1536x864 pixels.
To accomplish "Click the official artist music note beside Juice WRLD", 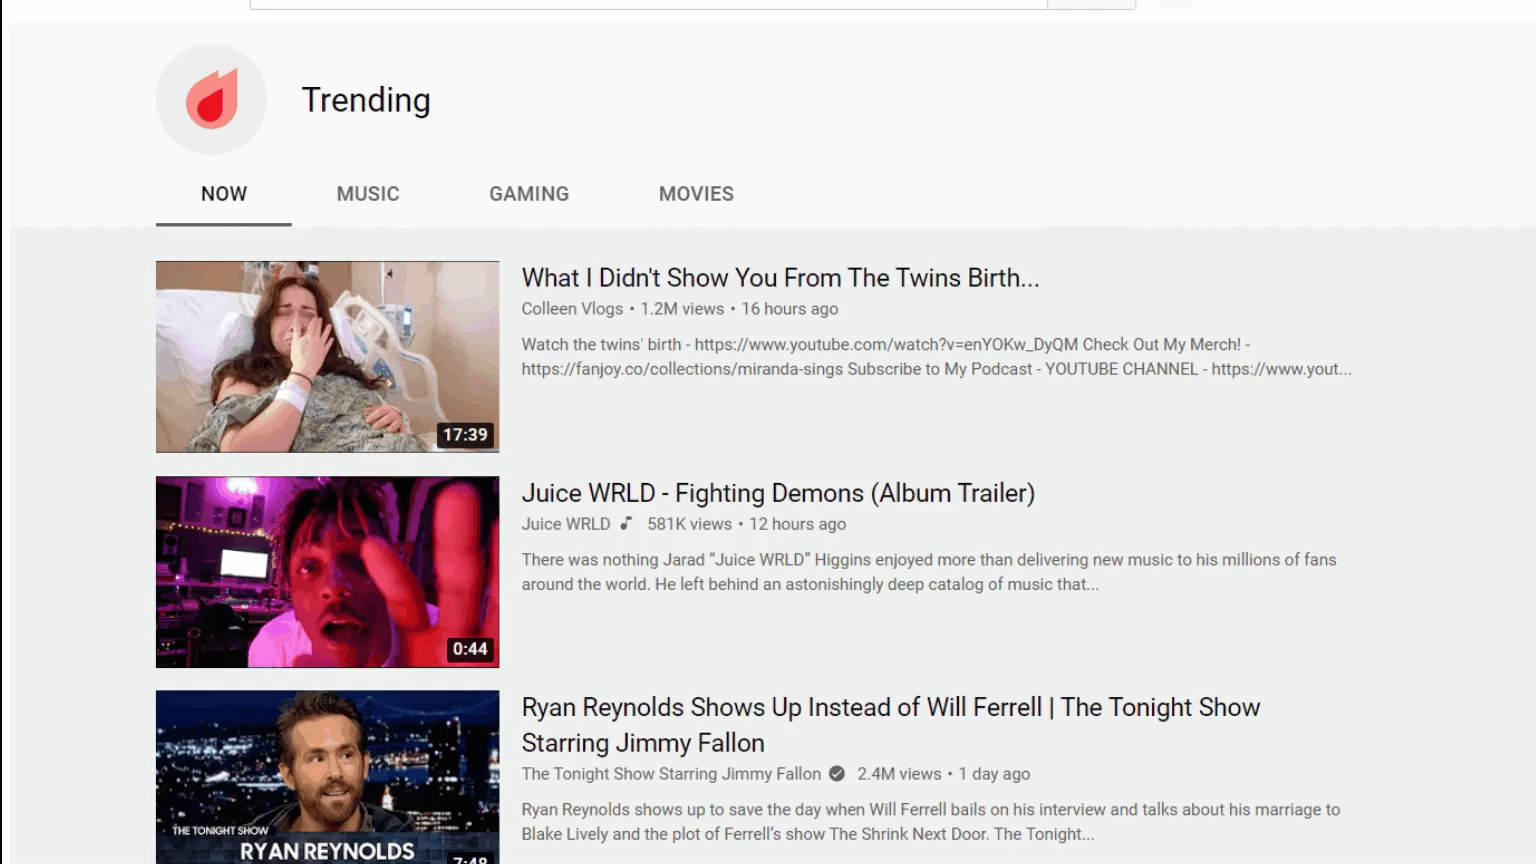I will coord(626,523).
